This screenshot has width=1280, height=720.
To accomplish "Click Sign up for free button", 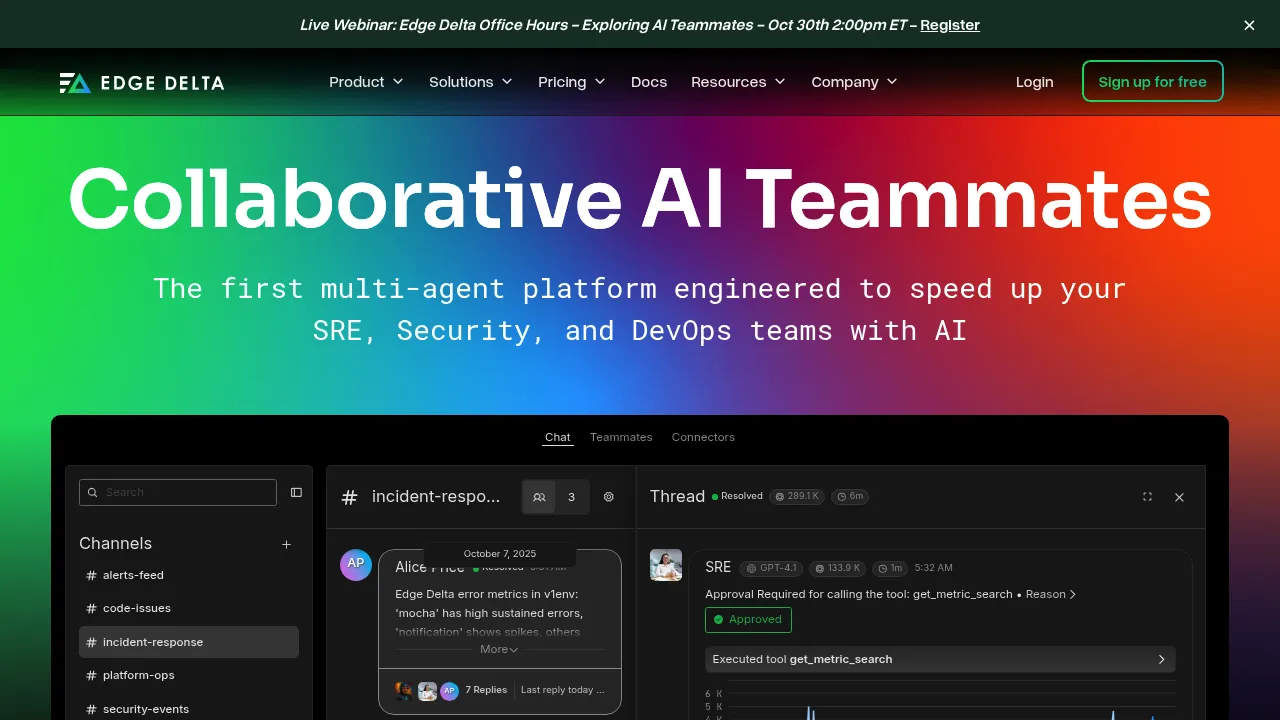I will [1152, 82].
